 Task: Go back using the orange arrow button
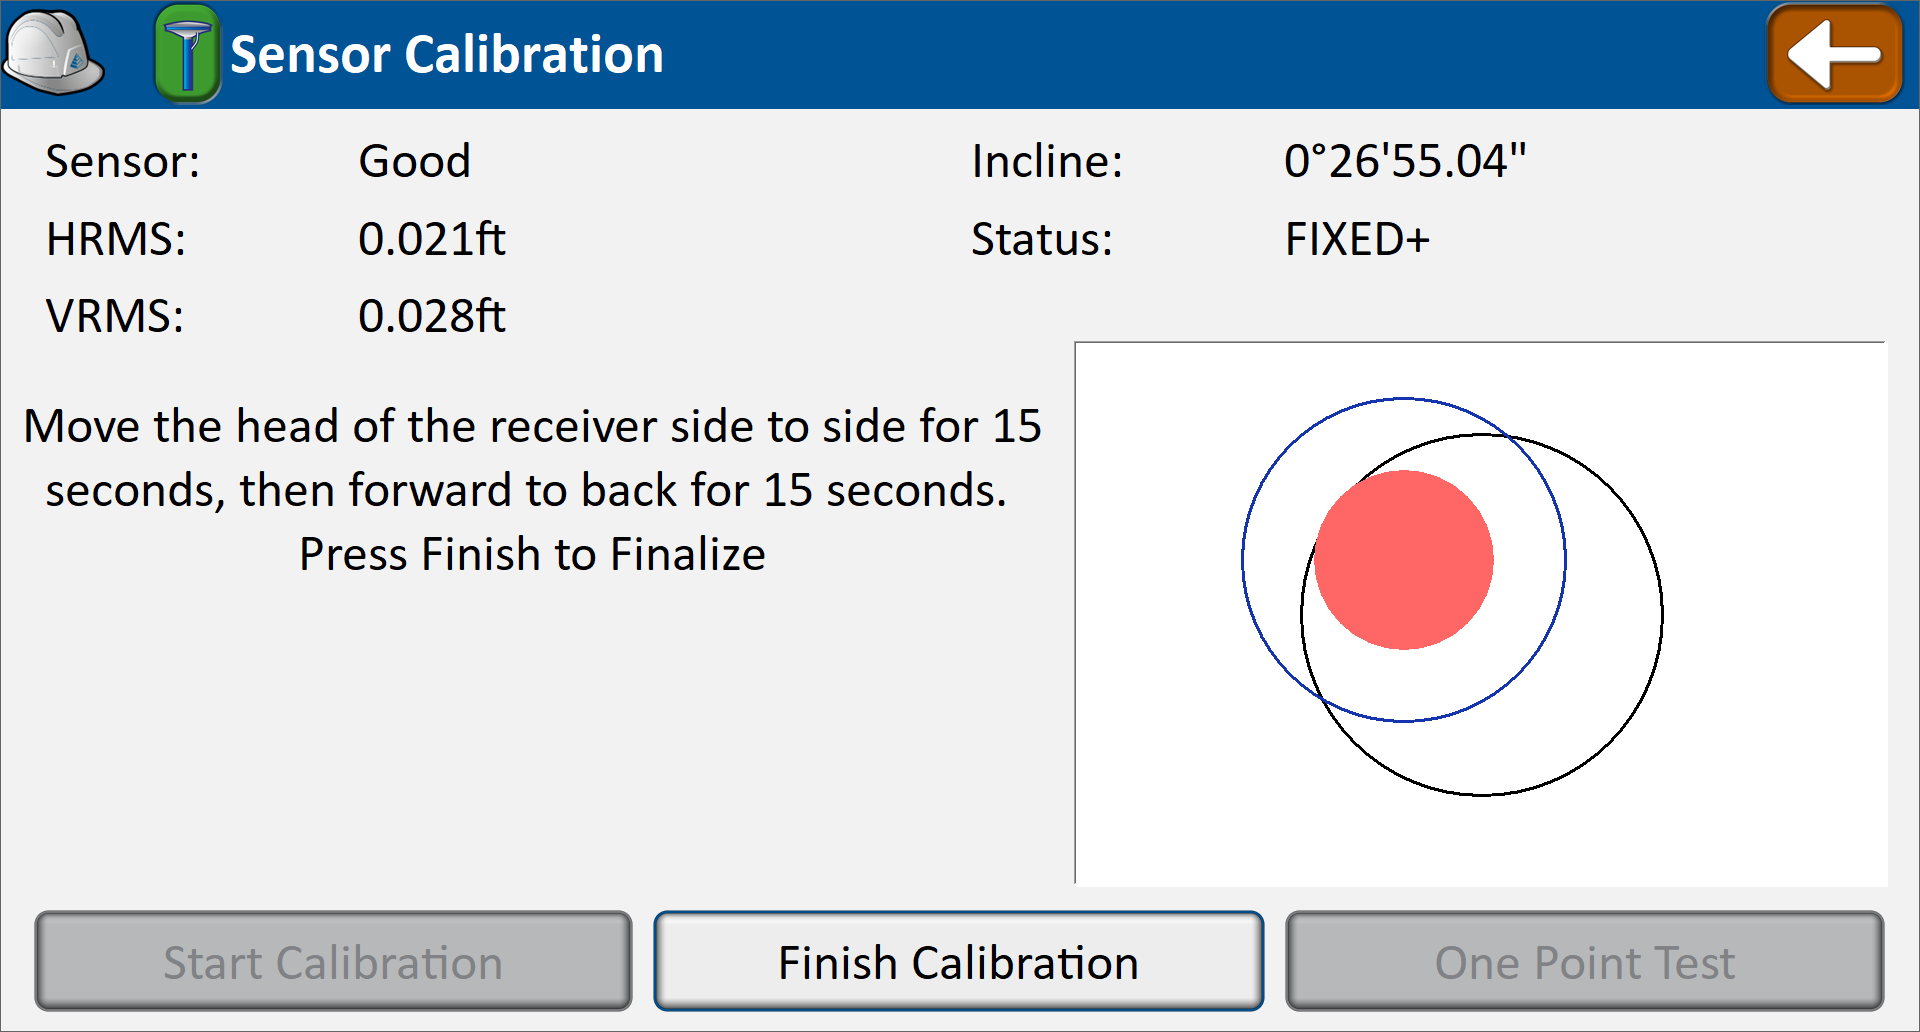(1834, 54)
